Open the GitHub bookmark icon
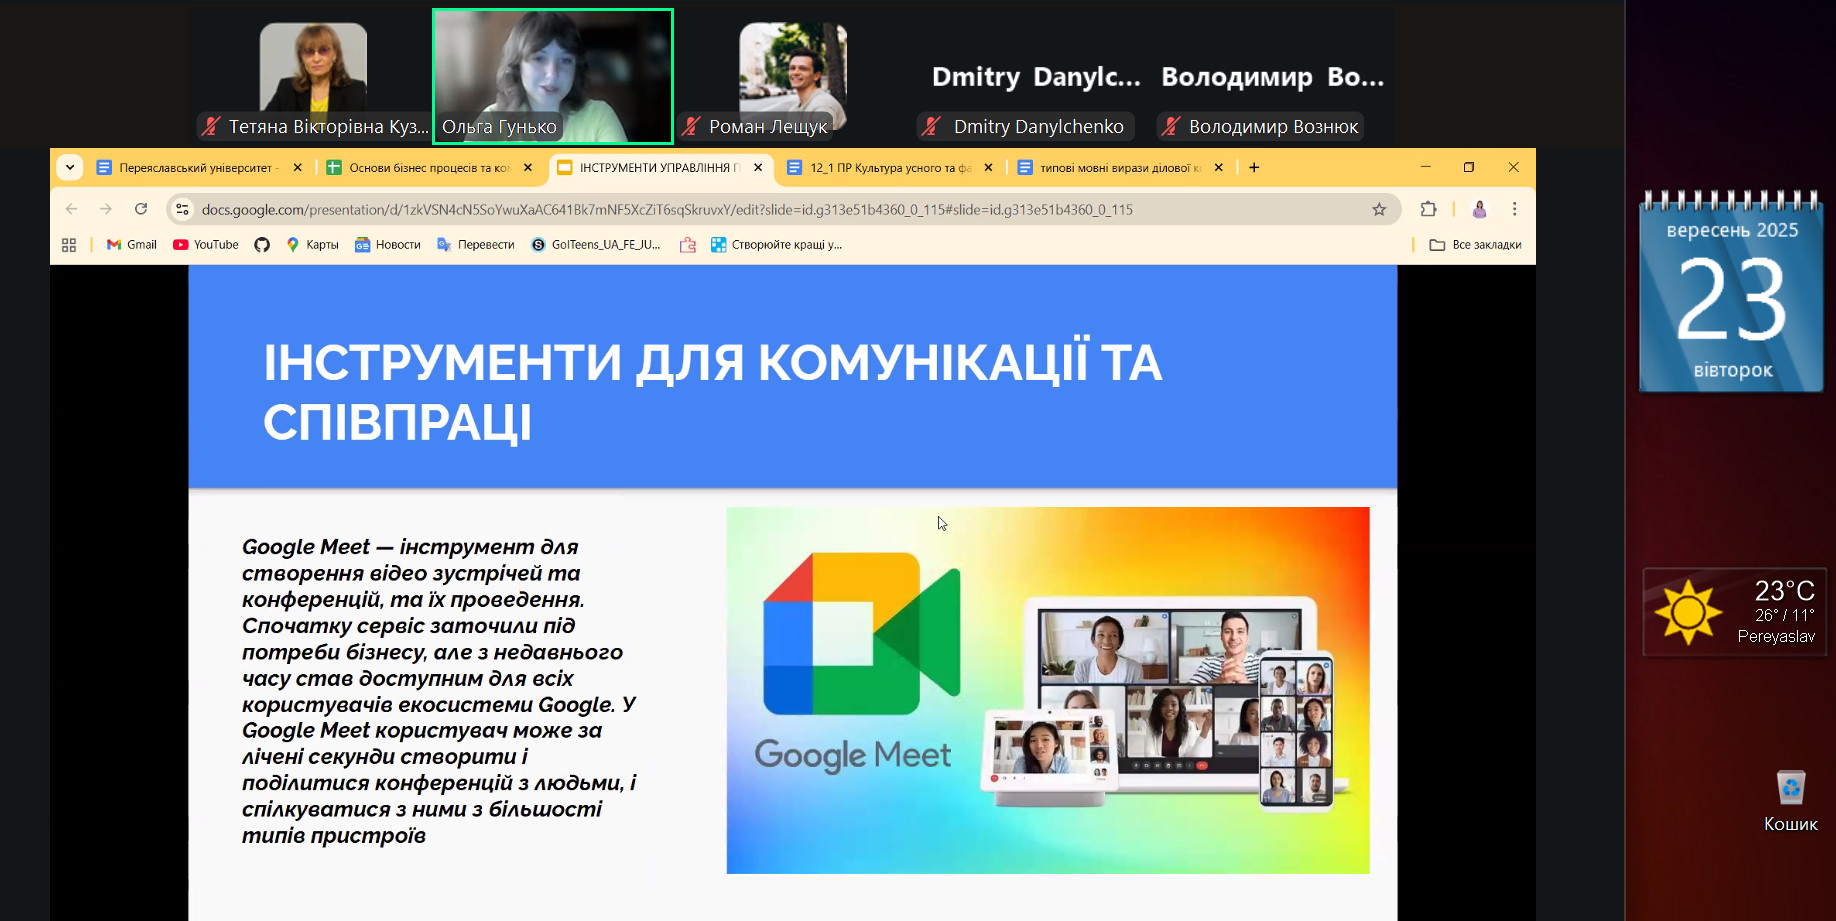 pos(262,245)
